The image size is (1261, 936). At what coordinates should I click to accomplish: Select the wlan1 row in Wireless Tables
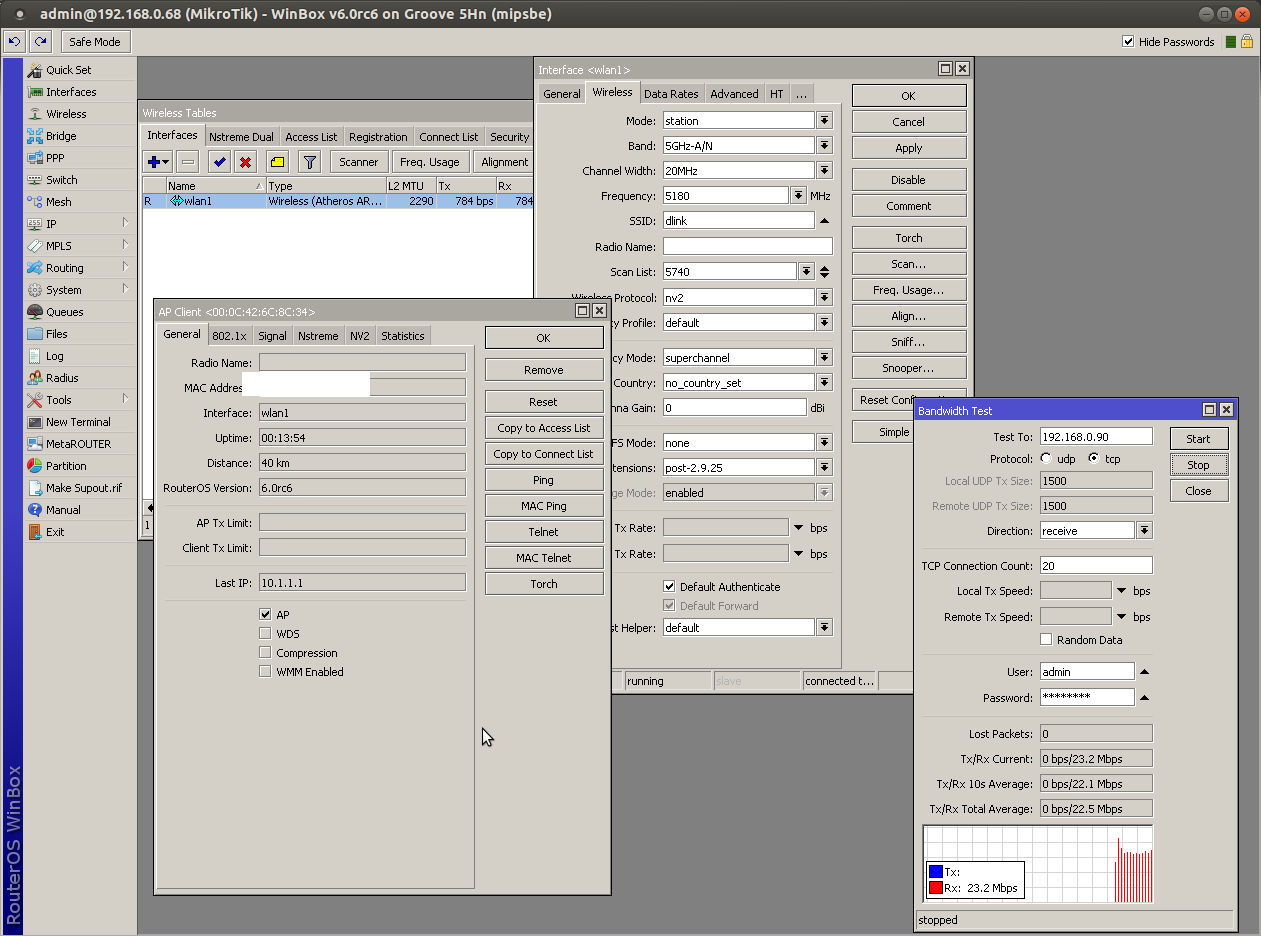pyautogui.click(x=338, y=201)
